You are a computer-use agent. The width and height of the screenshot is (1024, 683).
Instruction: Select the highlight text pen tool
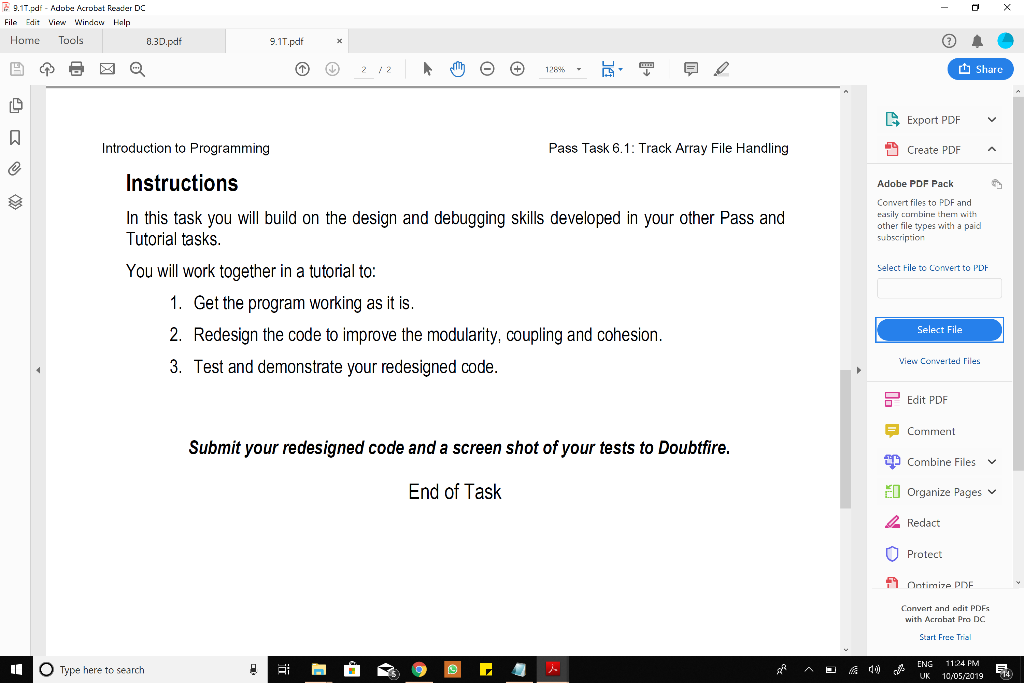pyautogui.click(x=721, y=69)
